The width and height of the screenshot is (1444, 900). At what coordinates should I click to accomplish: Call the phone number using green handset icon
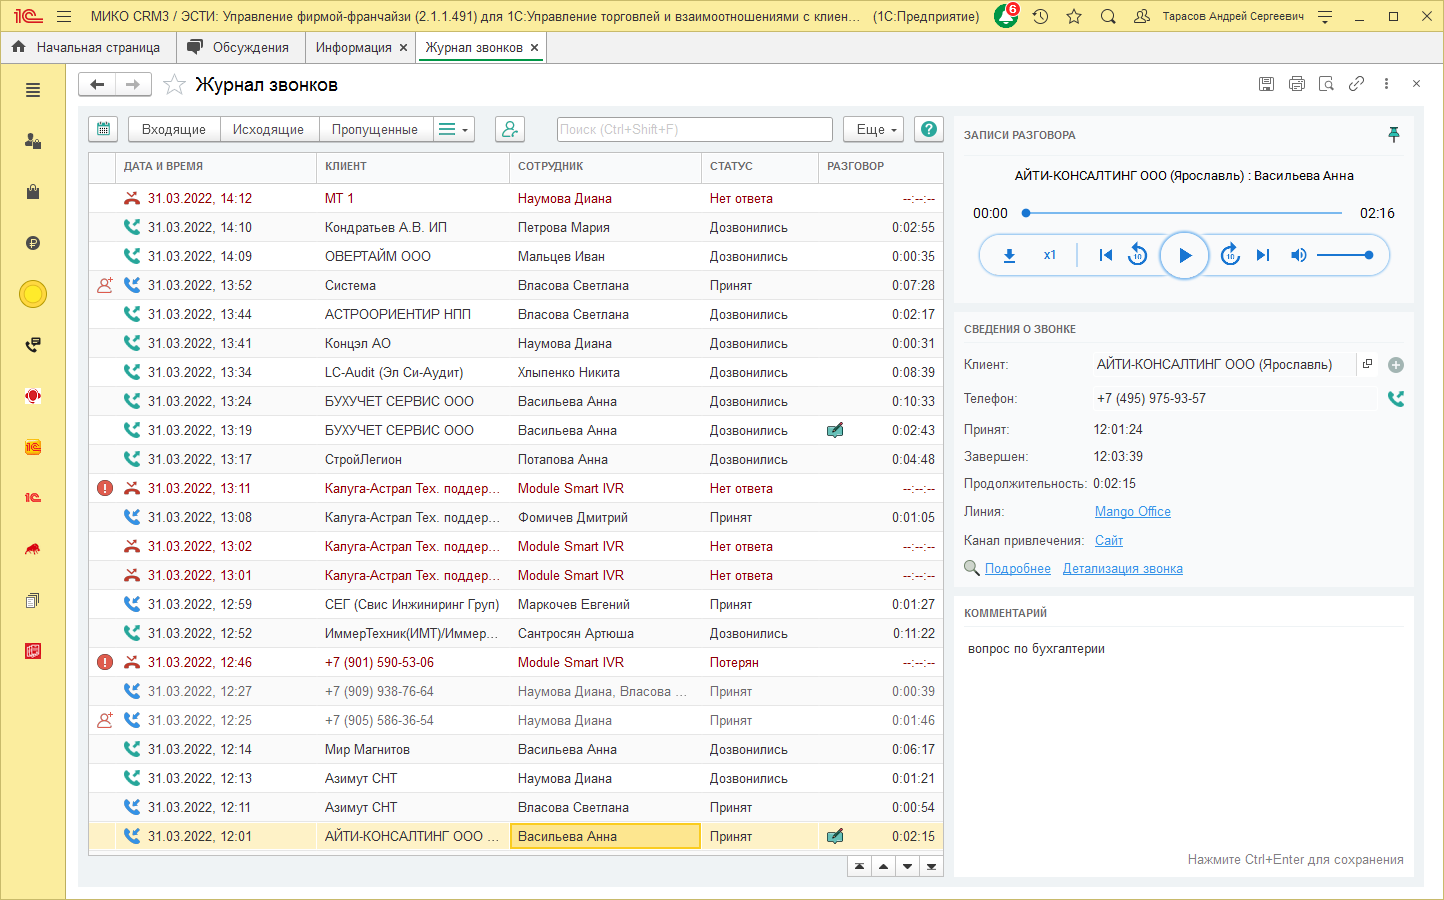click(1396, 399)
